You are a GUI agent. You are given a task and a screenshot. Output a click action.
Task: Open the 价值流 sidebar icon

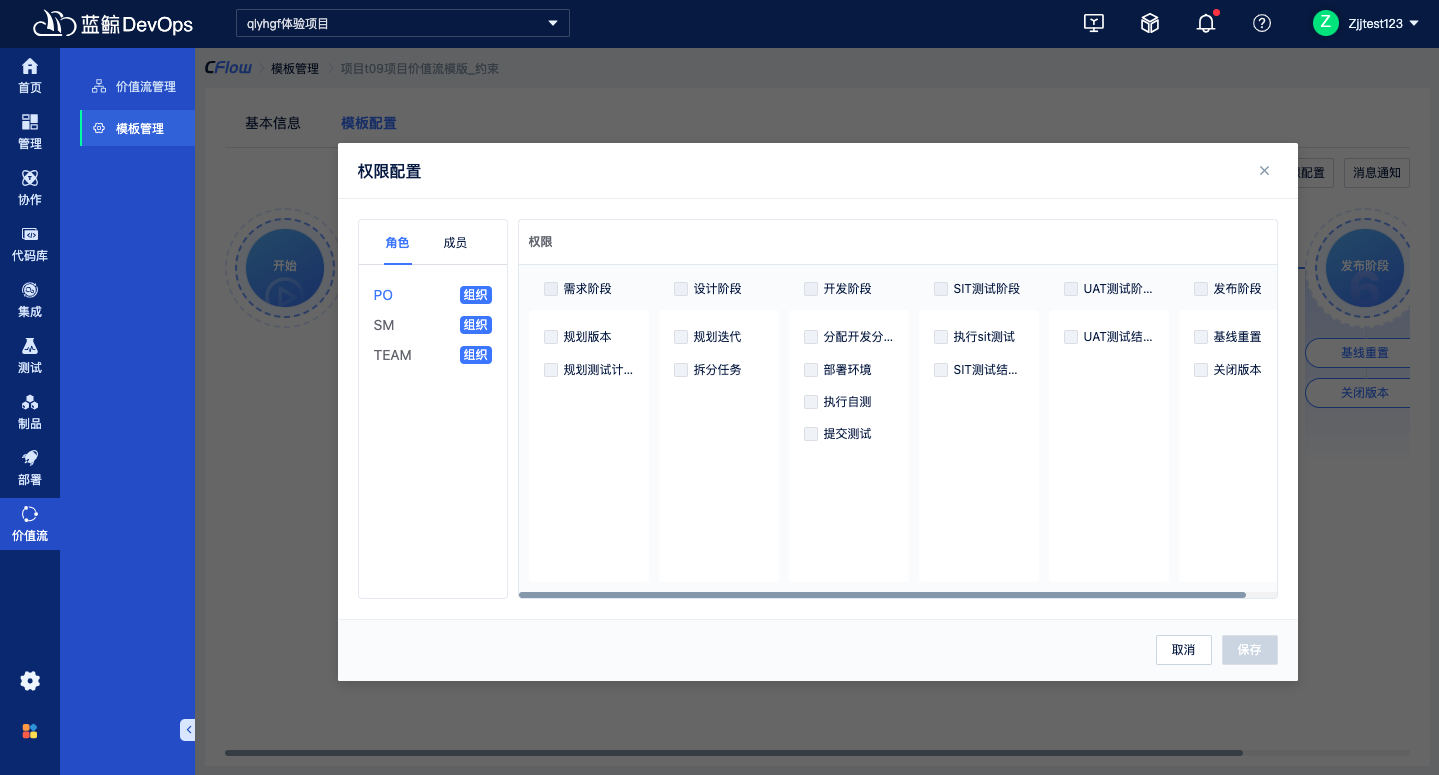(x=30, y=514)
